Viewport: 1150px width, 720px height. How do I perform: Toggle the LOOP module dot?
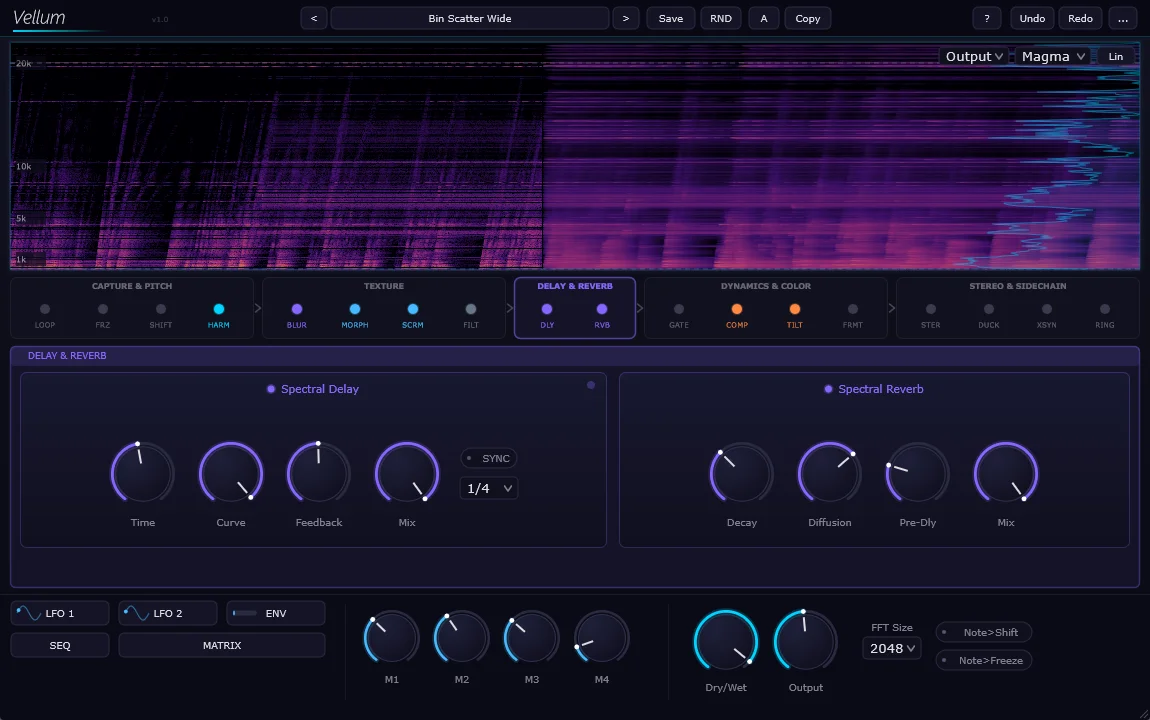tap(45, 309)
